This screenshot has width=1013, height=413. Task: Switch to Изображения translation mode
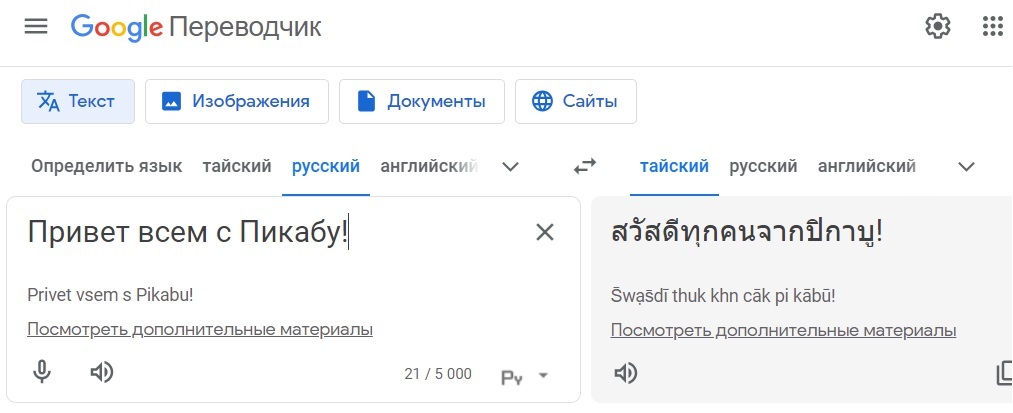(237, 101)
